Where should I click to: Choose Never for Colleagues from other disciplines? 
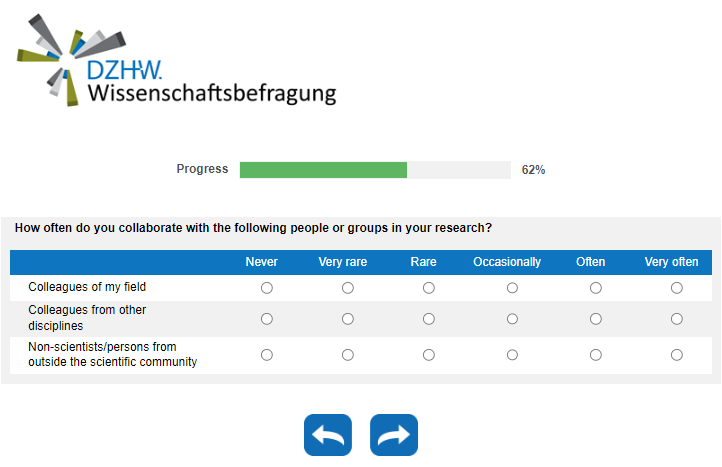click(267, 319)
